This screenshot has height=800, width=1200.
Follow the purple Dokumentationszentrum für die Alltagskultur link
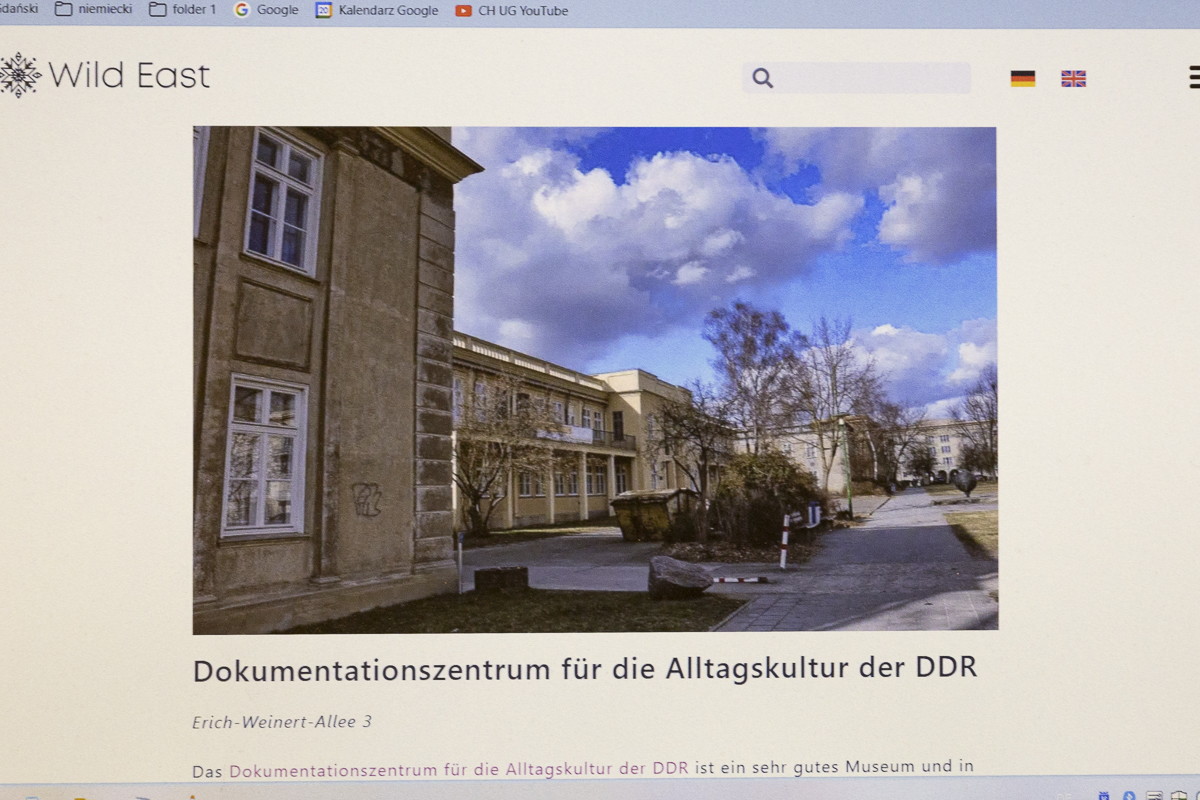tap(459, 768)
